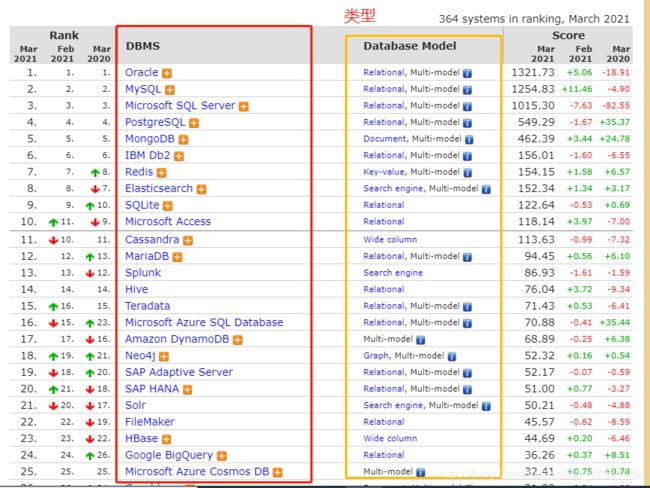The height and width of the screenshot is (488, 650).
Task: Click the plus icon after Google BigQuery
Action: tap(222, 456)
